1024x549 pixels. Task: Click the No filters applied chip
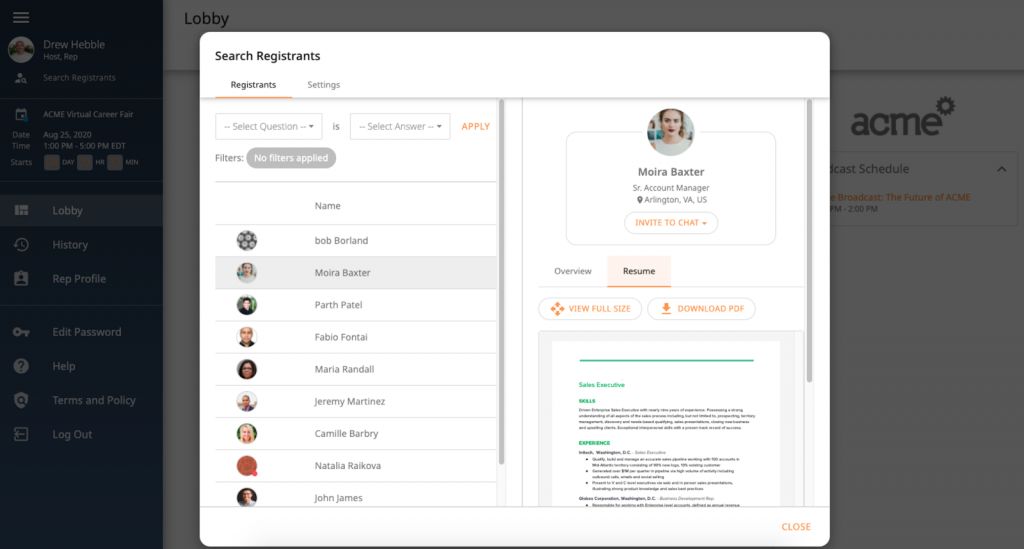tap(291, 158)
